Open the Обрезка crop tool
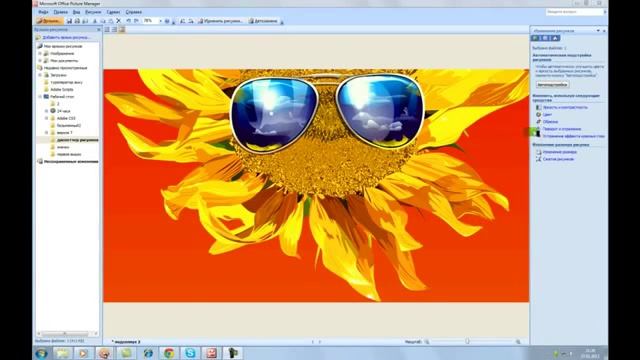This screenshot has height=360, width=640. click(550, 122)
